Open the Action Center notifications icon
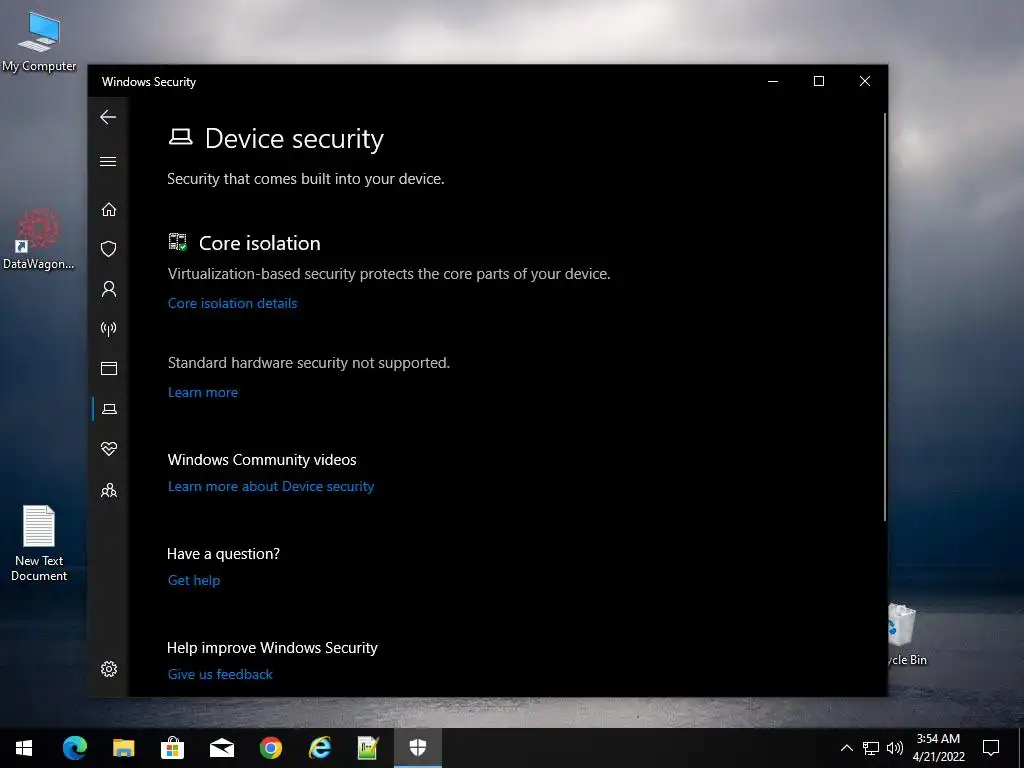Viewport: 1024px width, 768px height. tap(991, 748)
